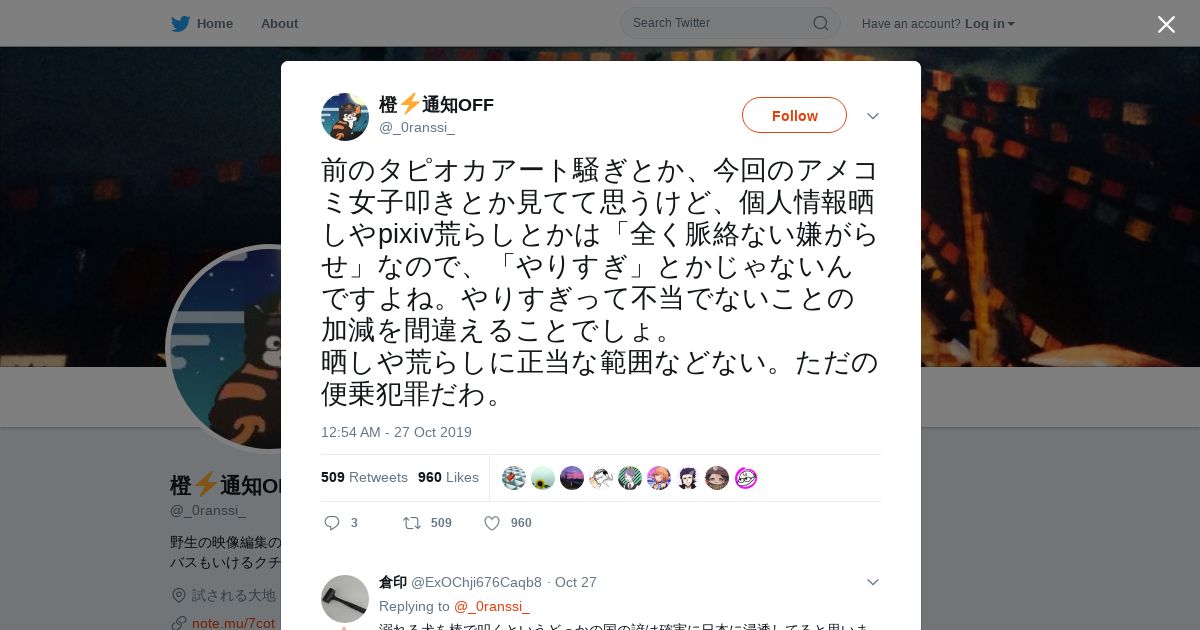Screen dimensions: 1200x630
Task: Click the retweet arrows icon
Action: coord(411,523)
